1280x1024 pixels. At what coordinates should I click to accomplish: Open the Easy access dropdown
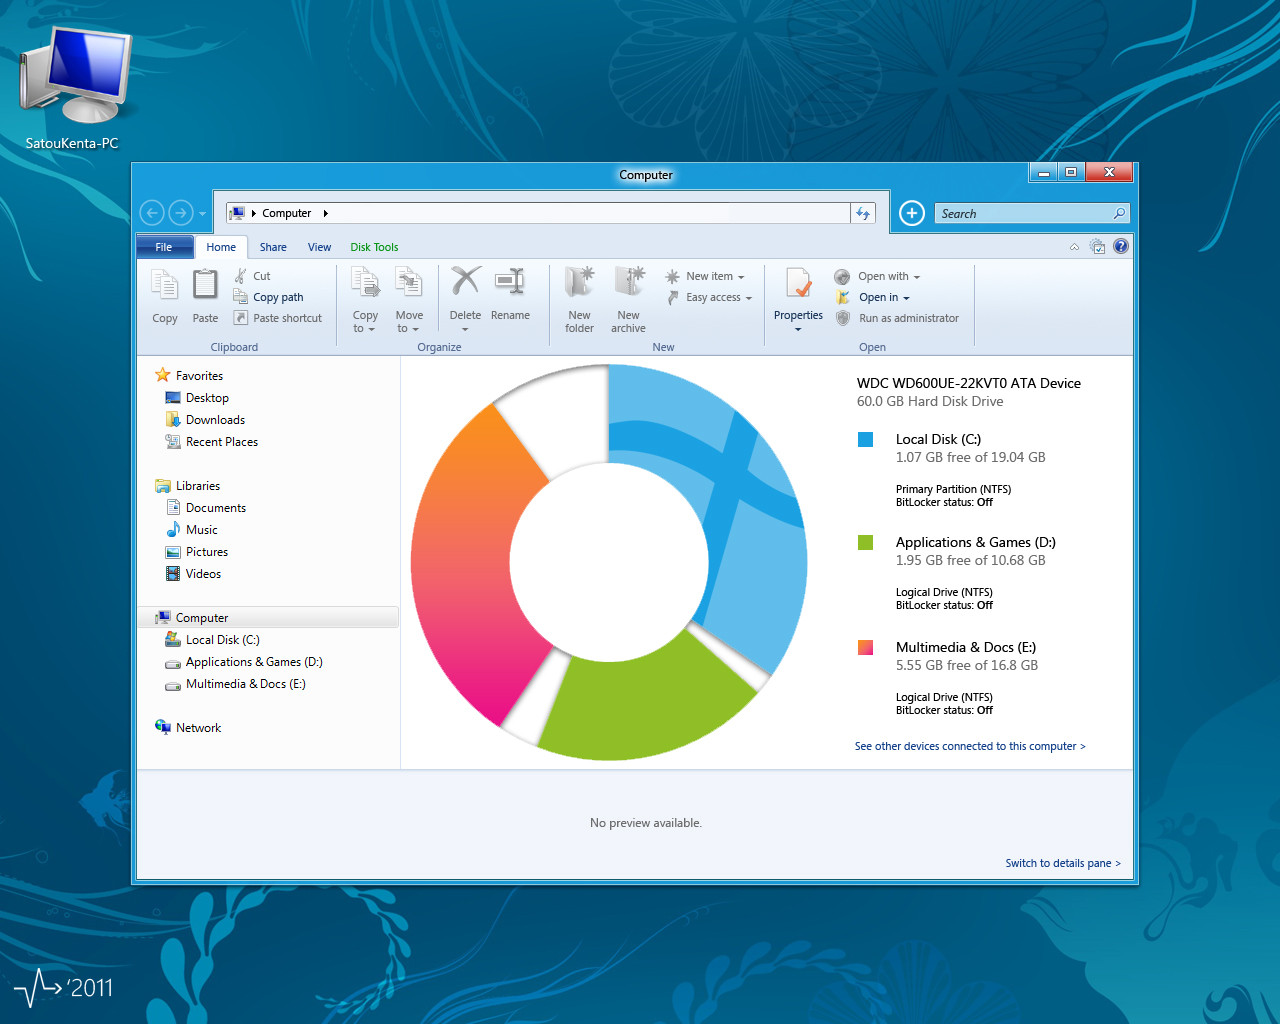point(709,297)
